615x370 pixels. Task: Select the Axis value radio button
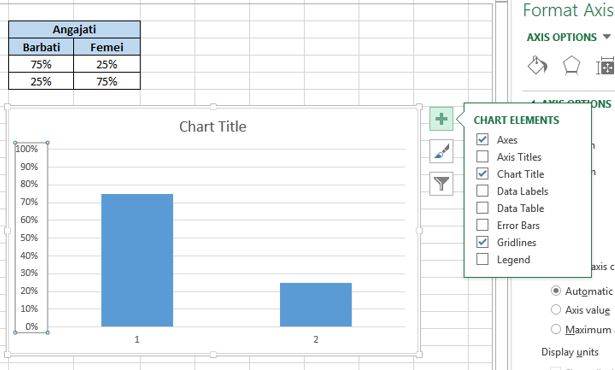(x=556, y=310)
